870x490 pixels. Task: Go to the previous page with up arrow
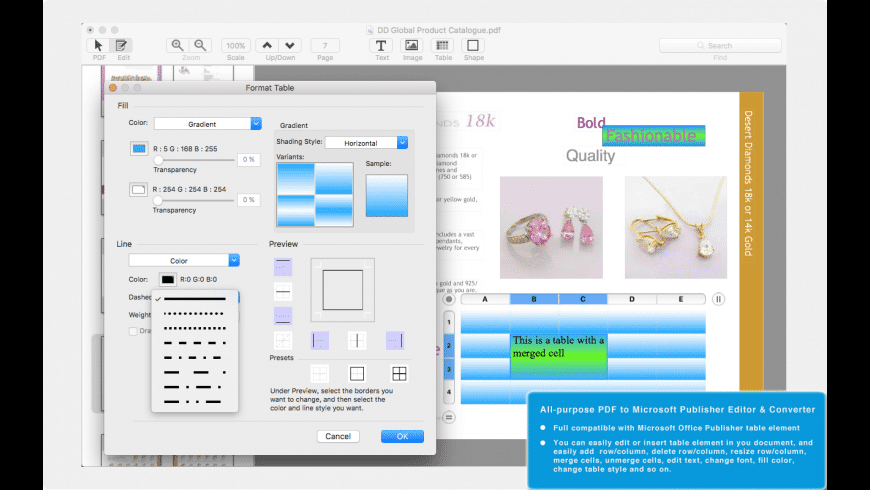click(x=266, y=45)
